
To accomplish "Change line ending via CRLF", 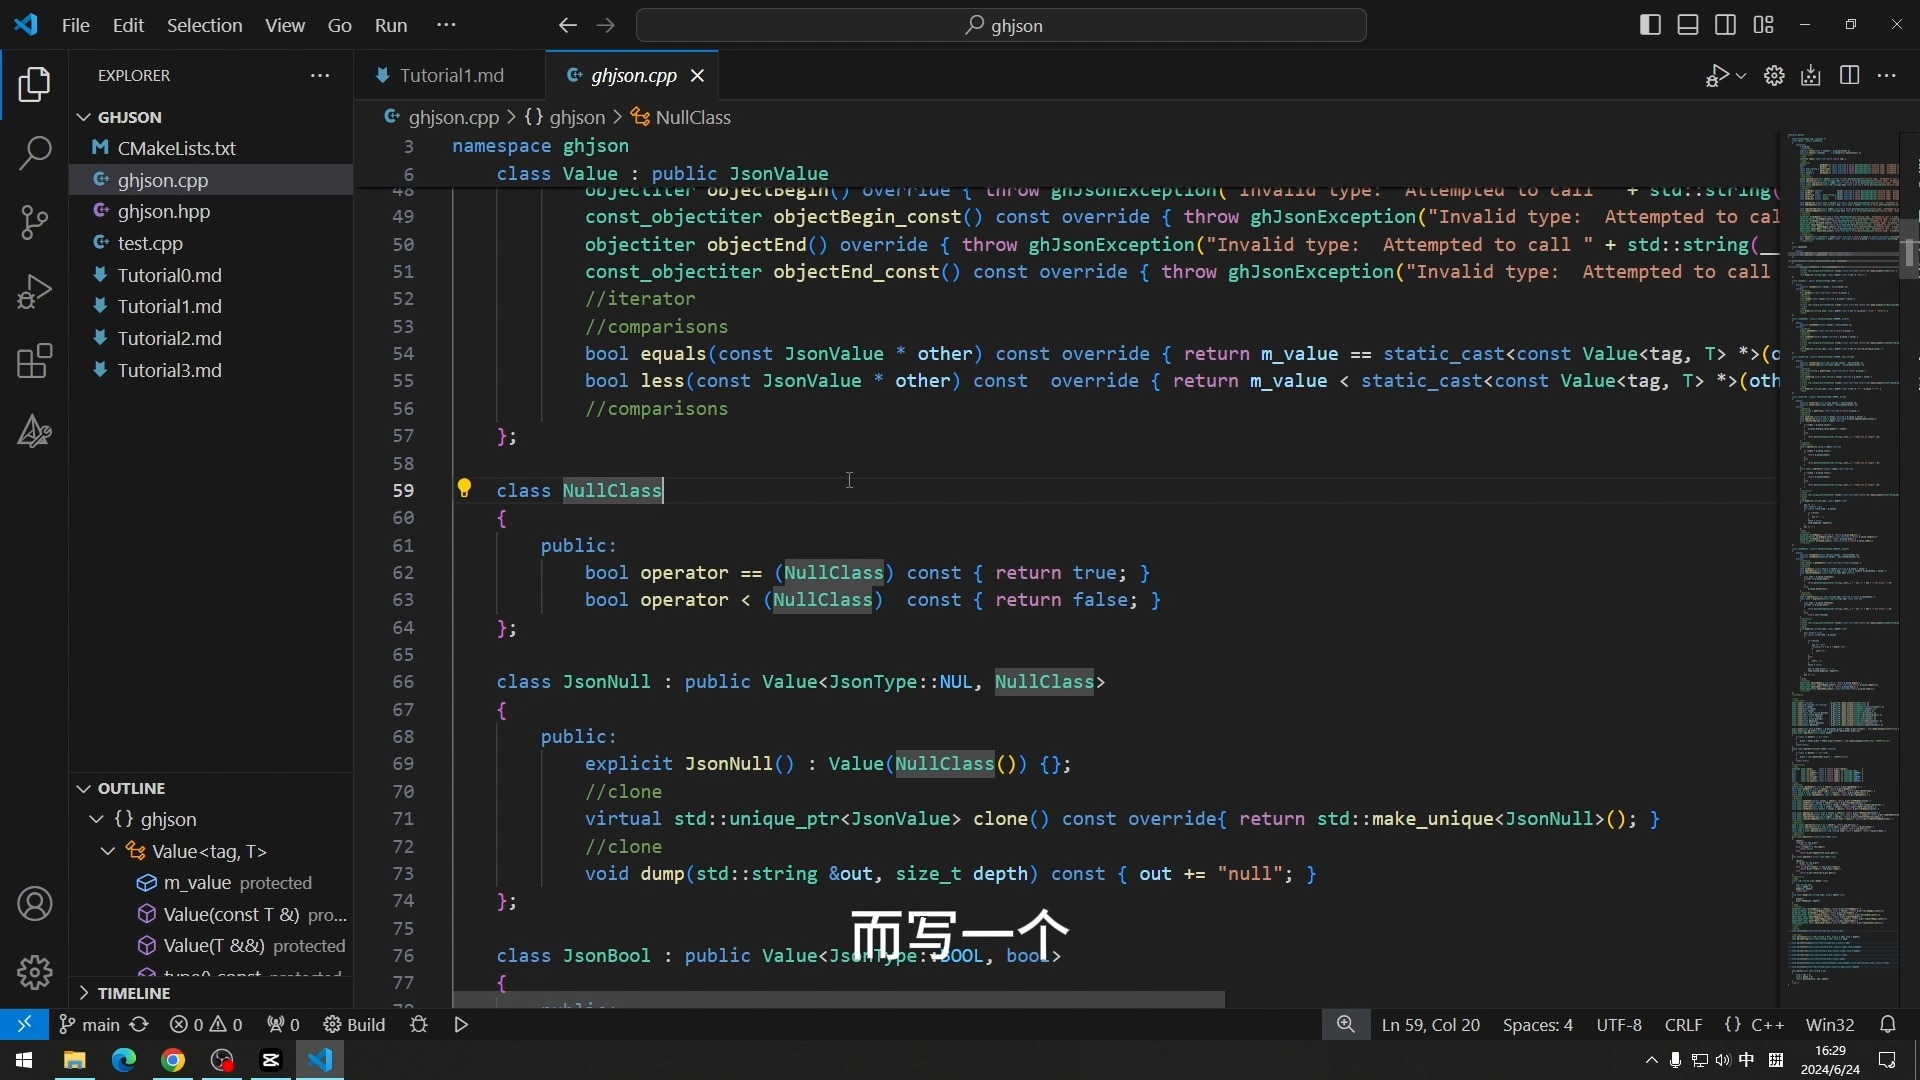I will 1684,1025.
